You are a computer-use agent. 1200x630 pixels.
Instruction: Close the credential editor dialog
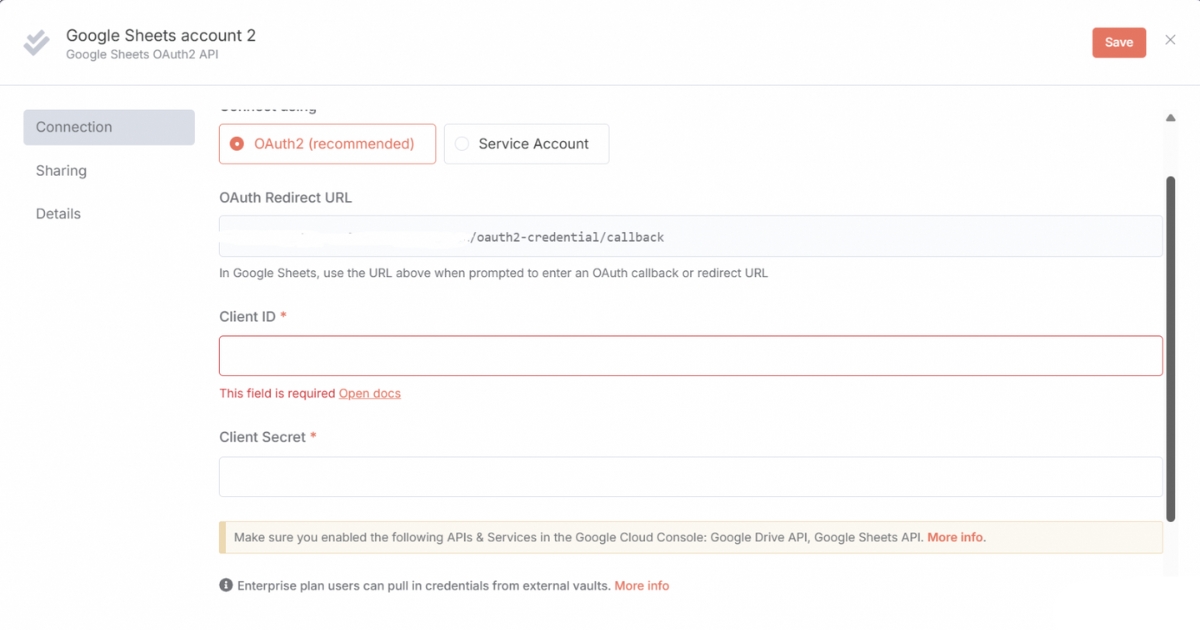tap(1170, 40)
